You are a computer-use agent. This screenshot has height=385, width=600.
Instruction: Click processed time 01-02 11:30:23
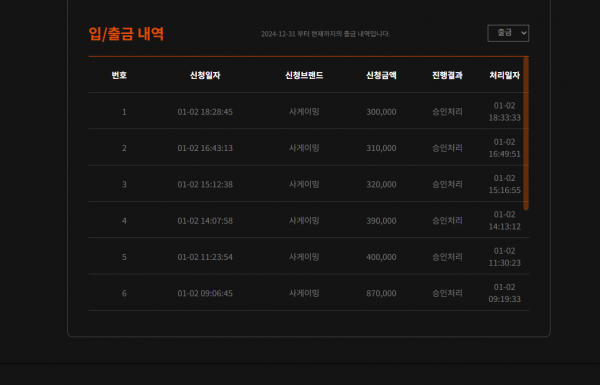click(x=505, y=257)
